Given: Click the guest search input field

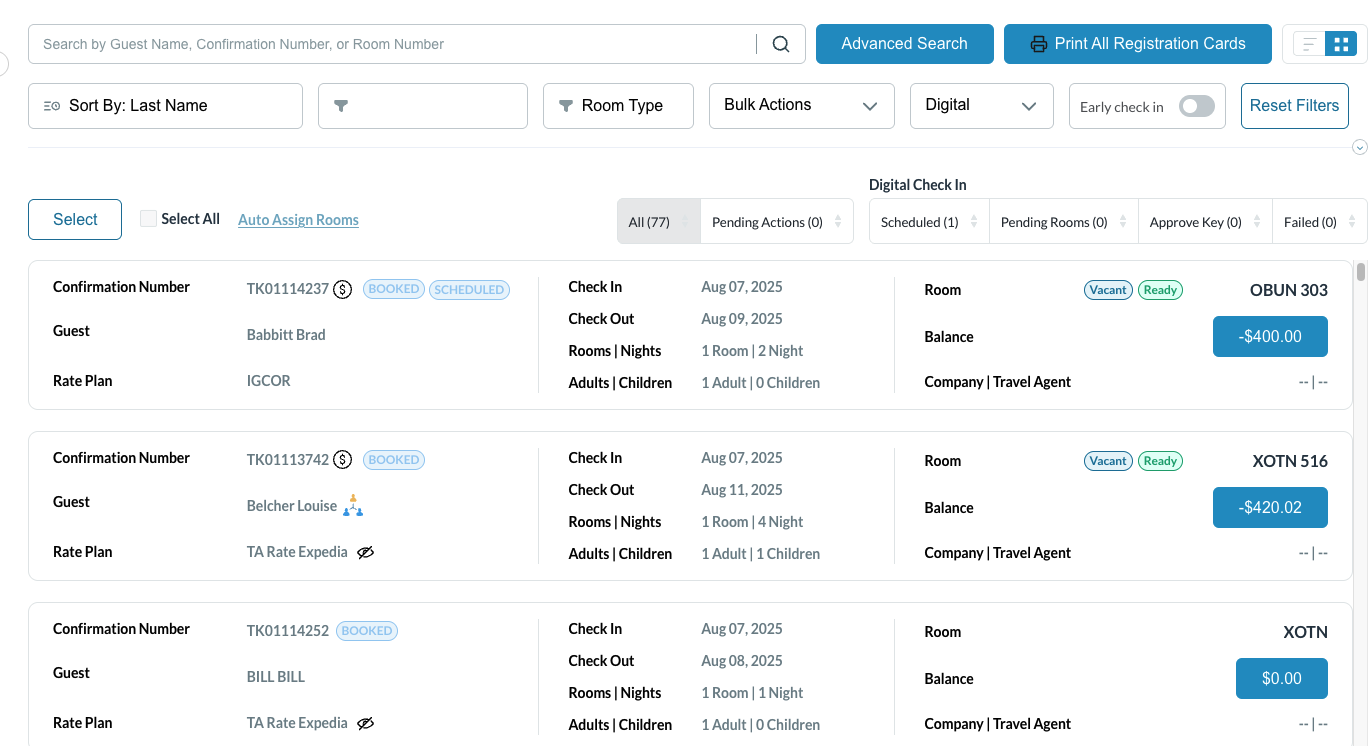Looking at the screenshot, I should pos(395,44).
